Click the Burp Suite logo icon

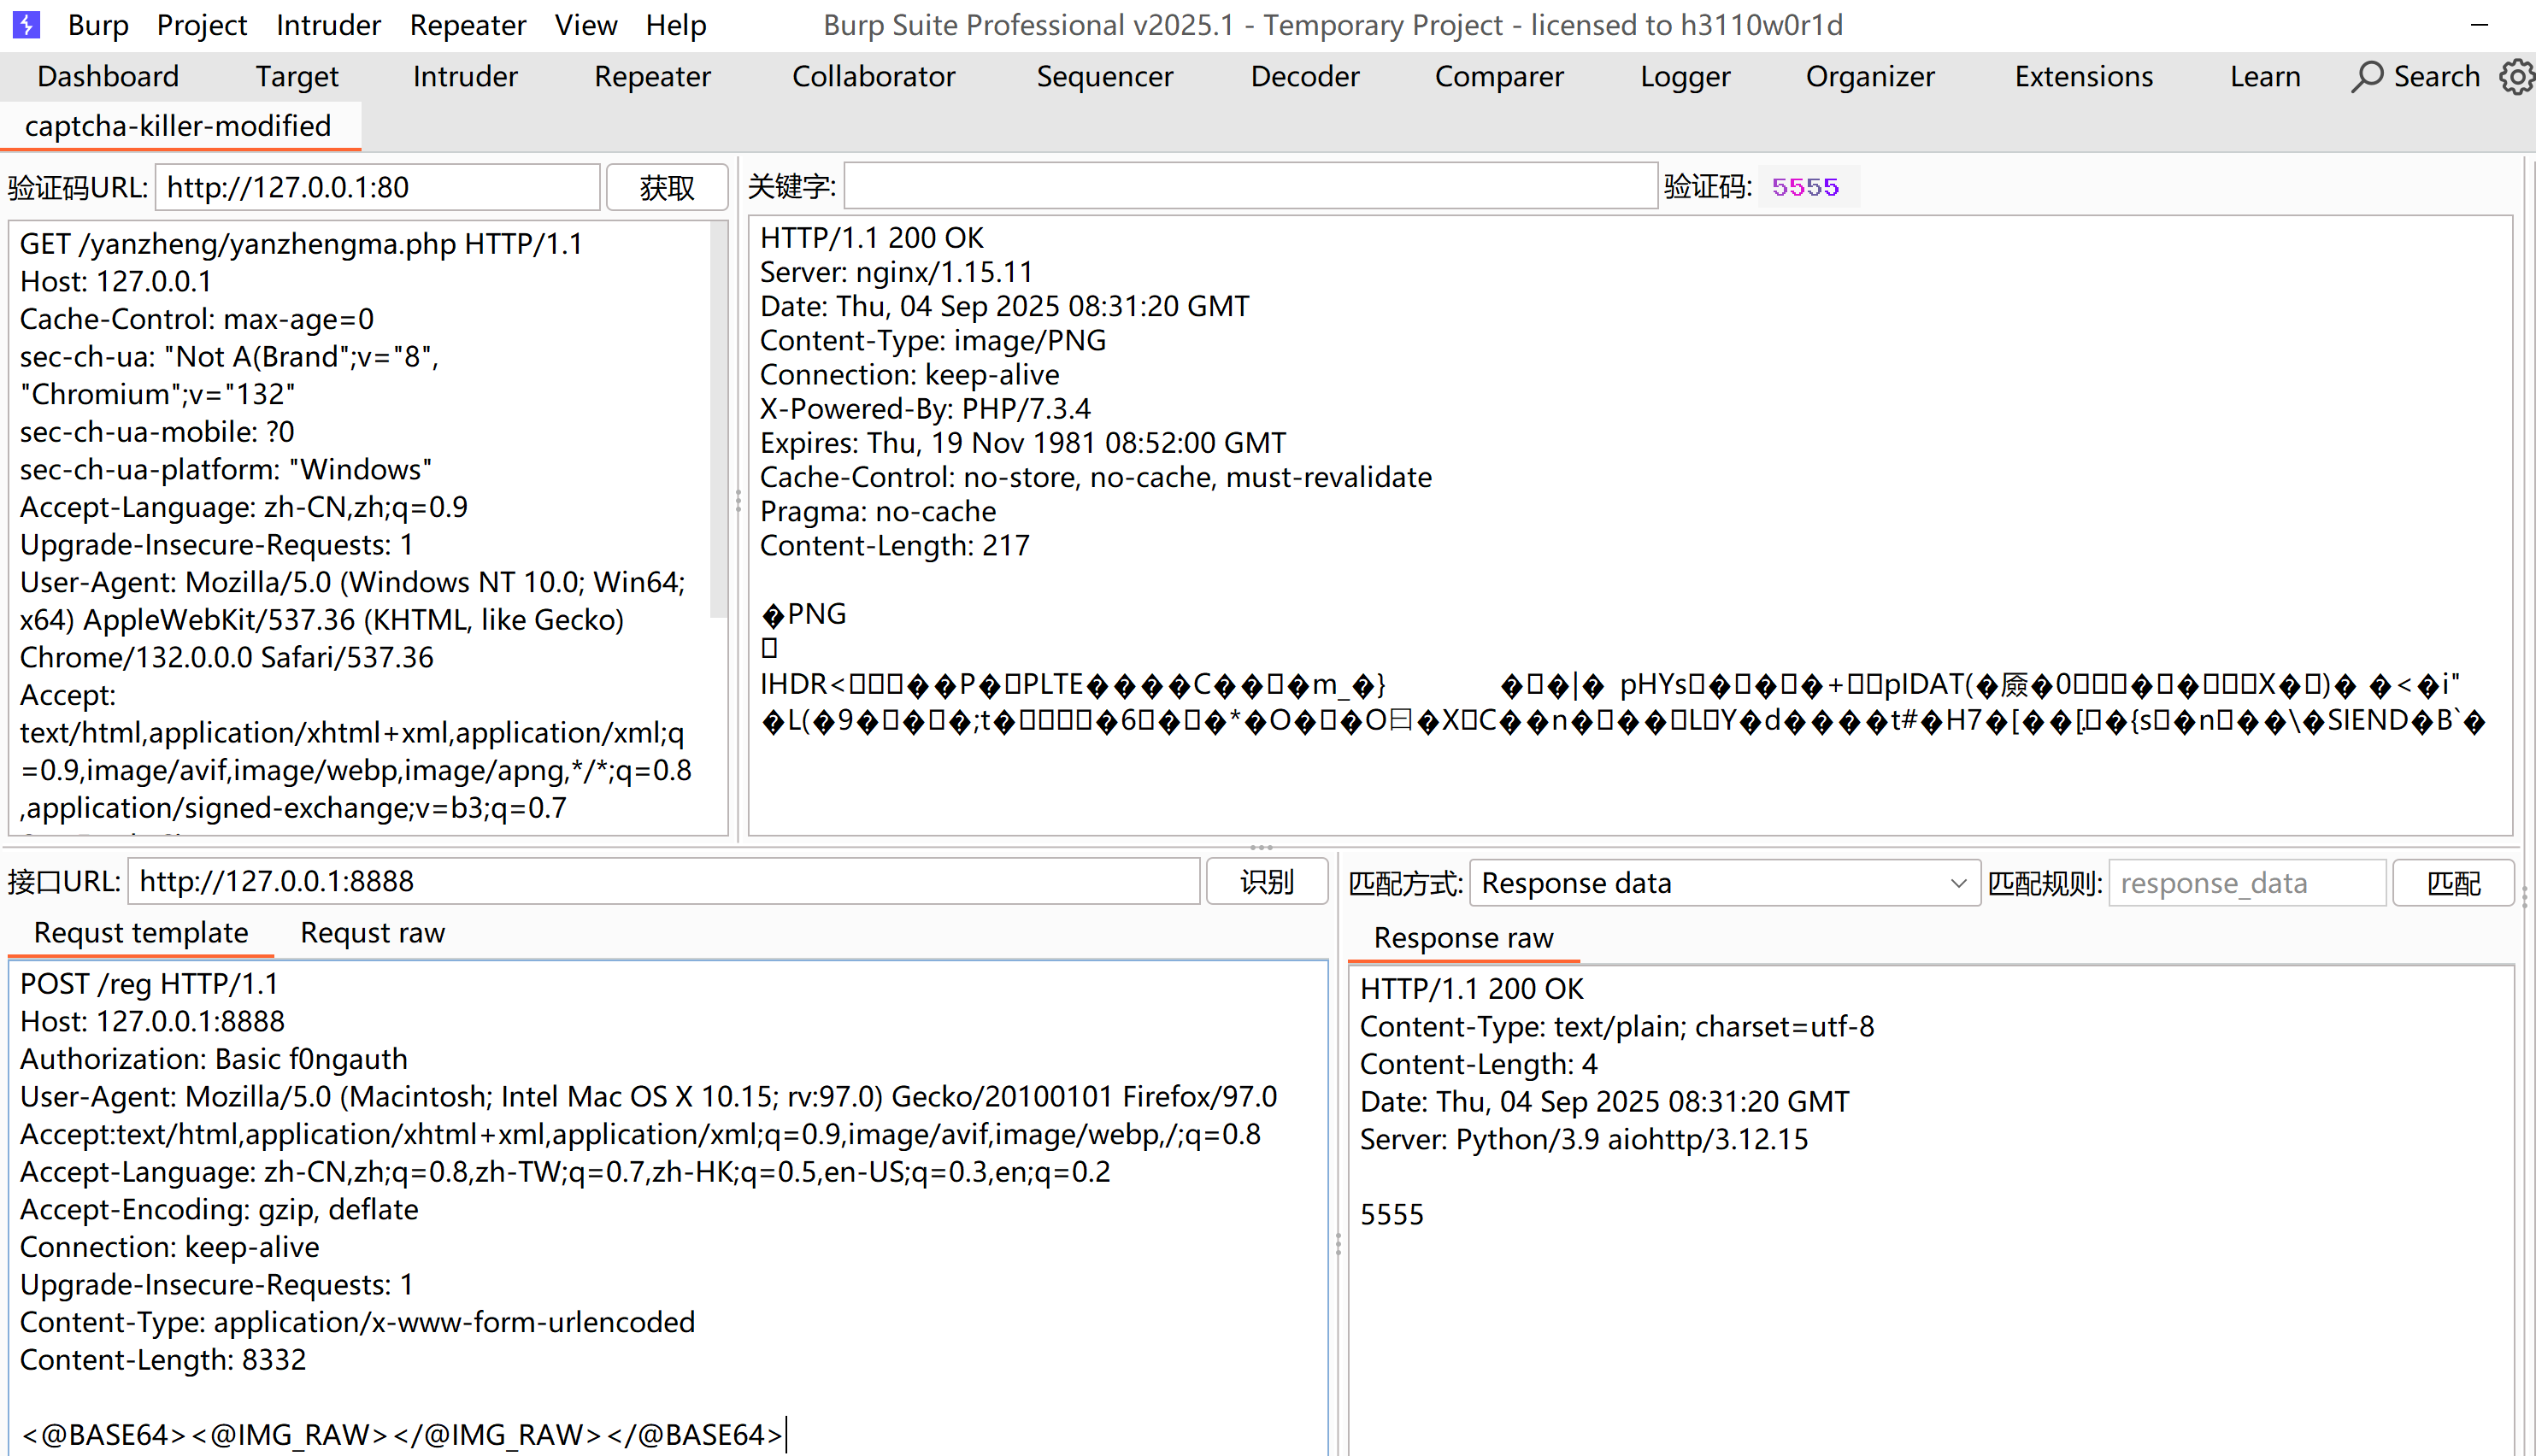(x=26, y=24)
